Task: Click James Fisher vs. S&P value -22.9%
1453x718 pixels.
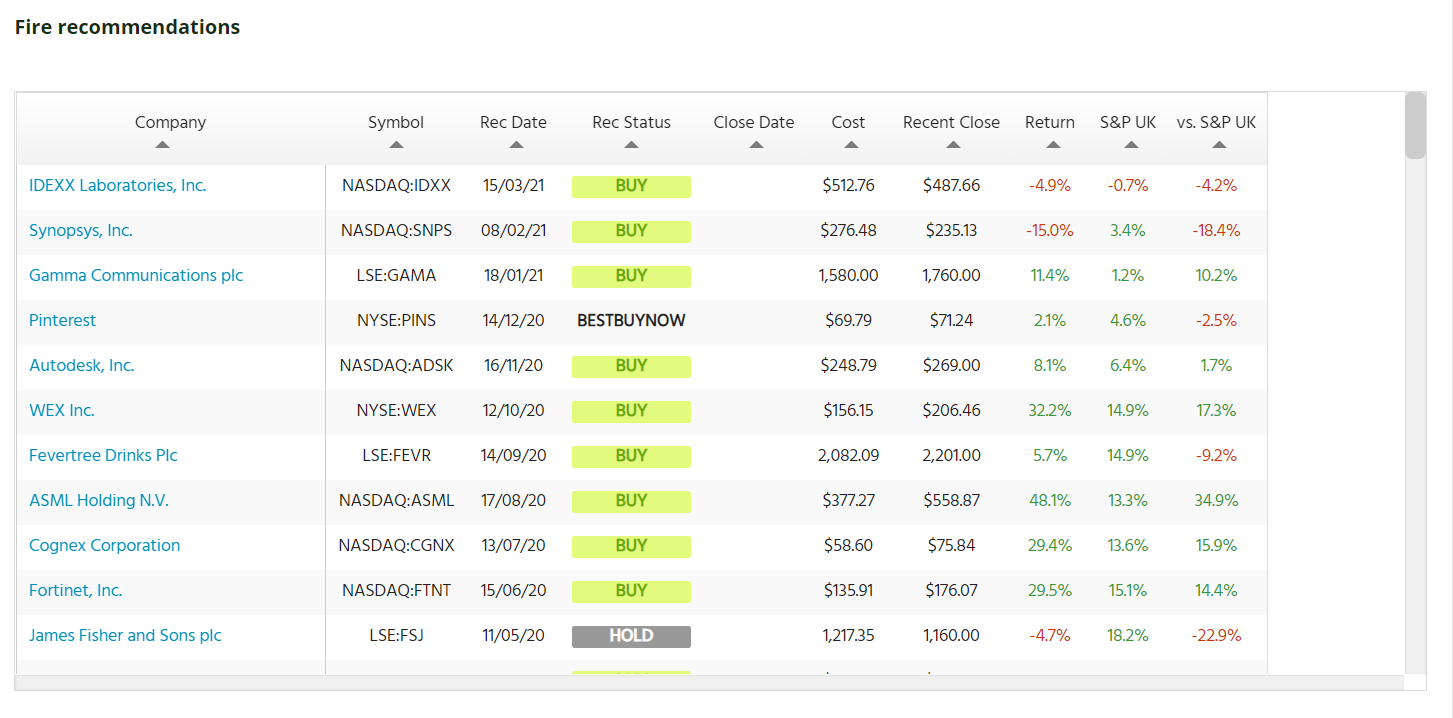Action: (1216, 635)
